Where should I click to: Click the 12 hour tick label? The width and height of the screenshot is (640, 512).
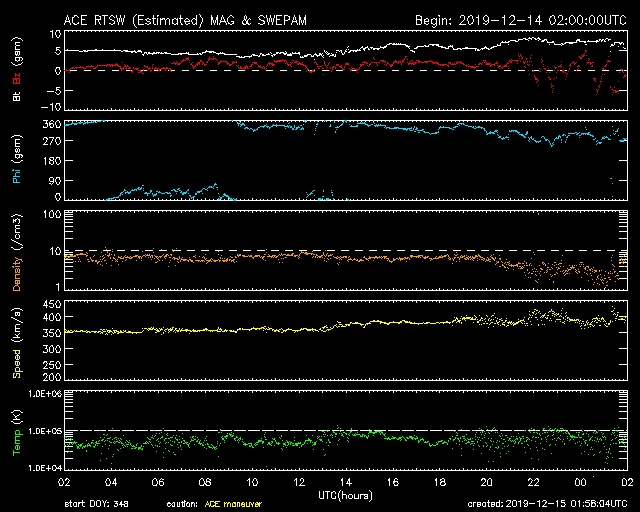299,483
